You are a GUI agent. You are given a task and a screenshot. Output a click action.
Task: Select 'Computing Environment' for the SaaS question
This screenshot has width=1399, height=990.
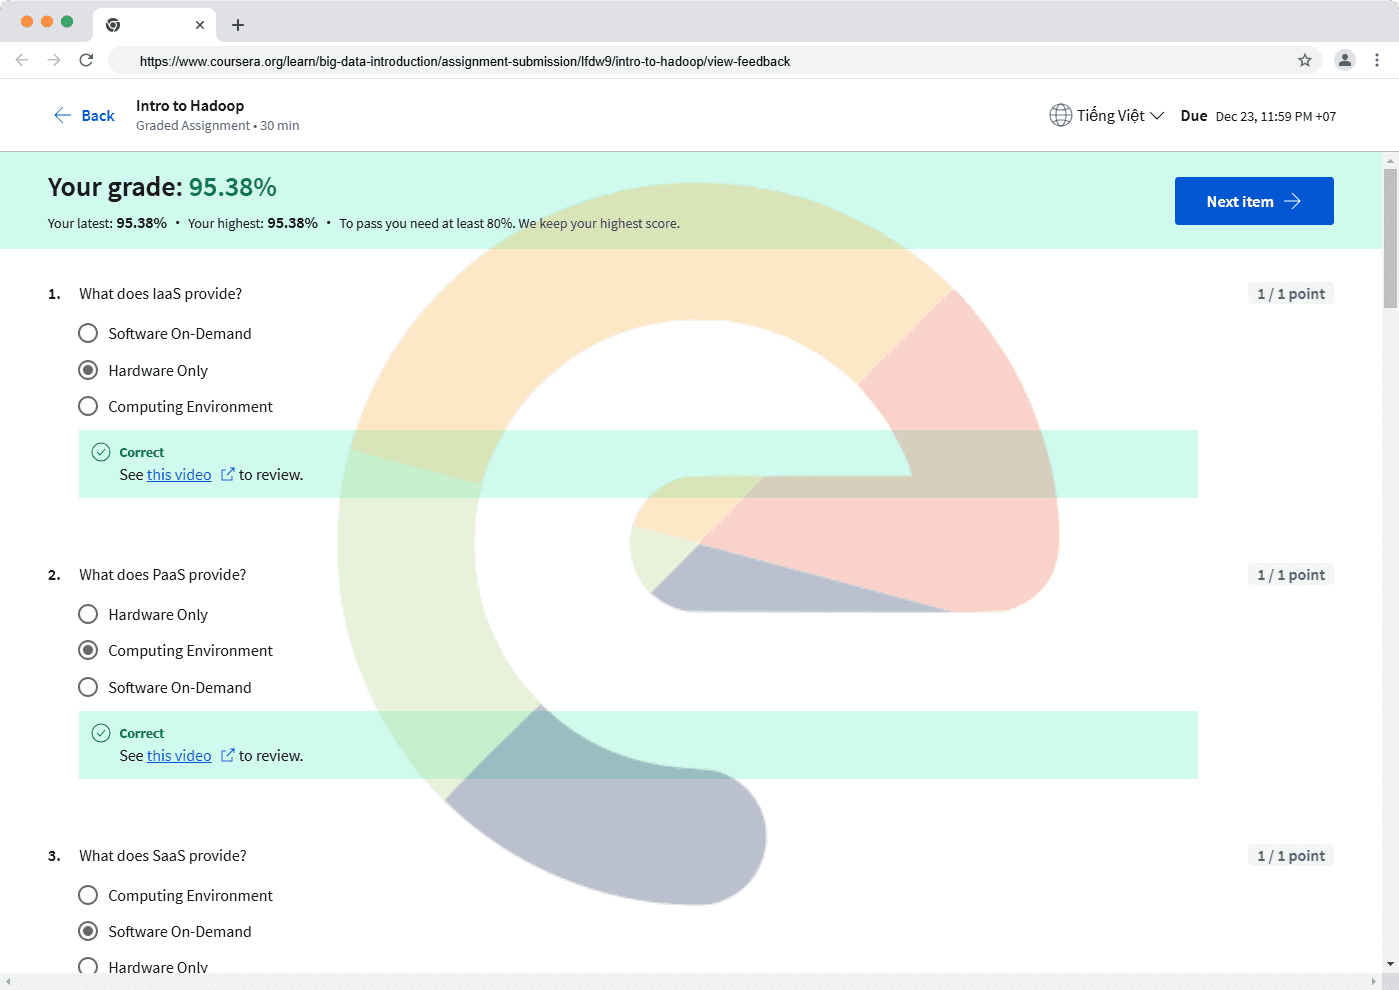88,895
